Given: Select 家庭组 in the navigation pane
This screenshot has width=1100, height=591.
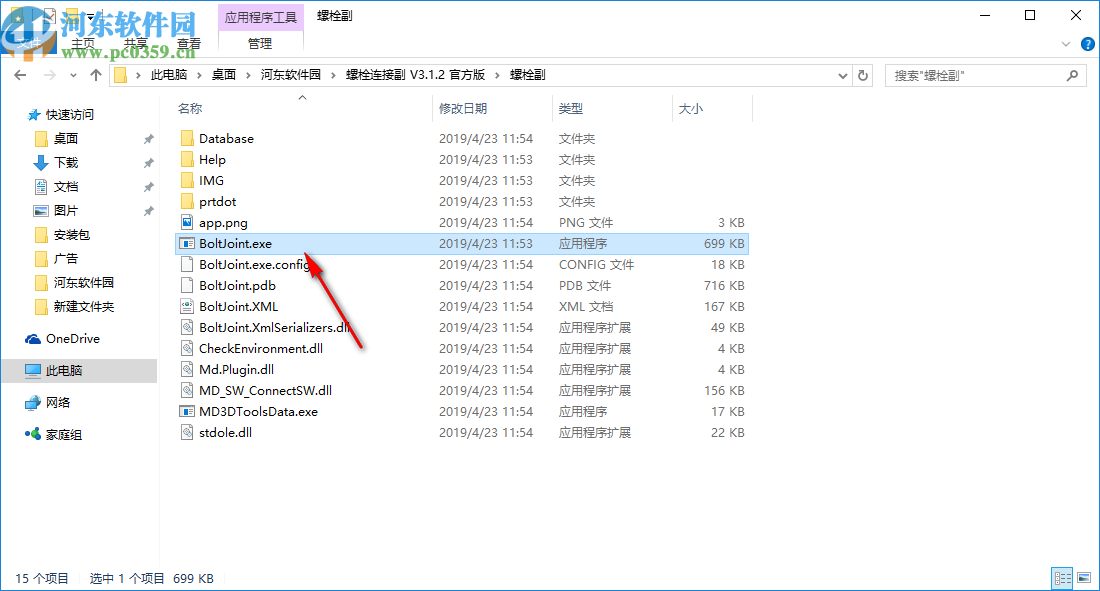Looking at the screenshot, I should (x=63, y=435).
